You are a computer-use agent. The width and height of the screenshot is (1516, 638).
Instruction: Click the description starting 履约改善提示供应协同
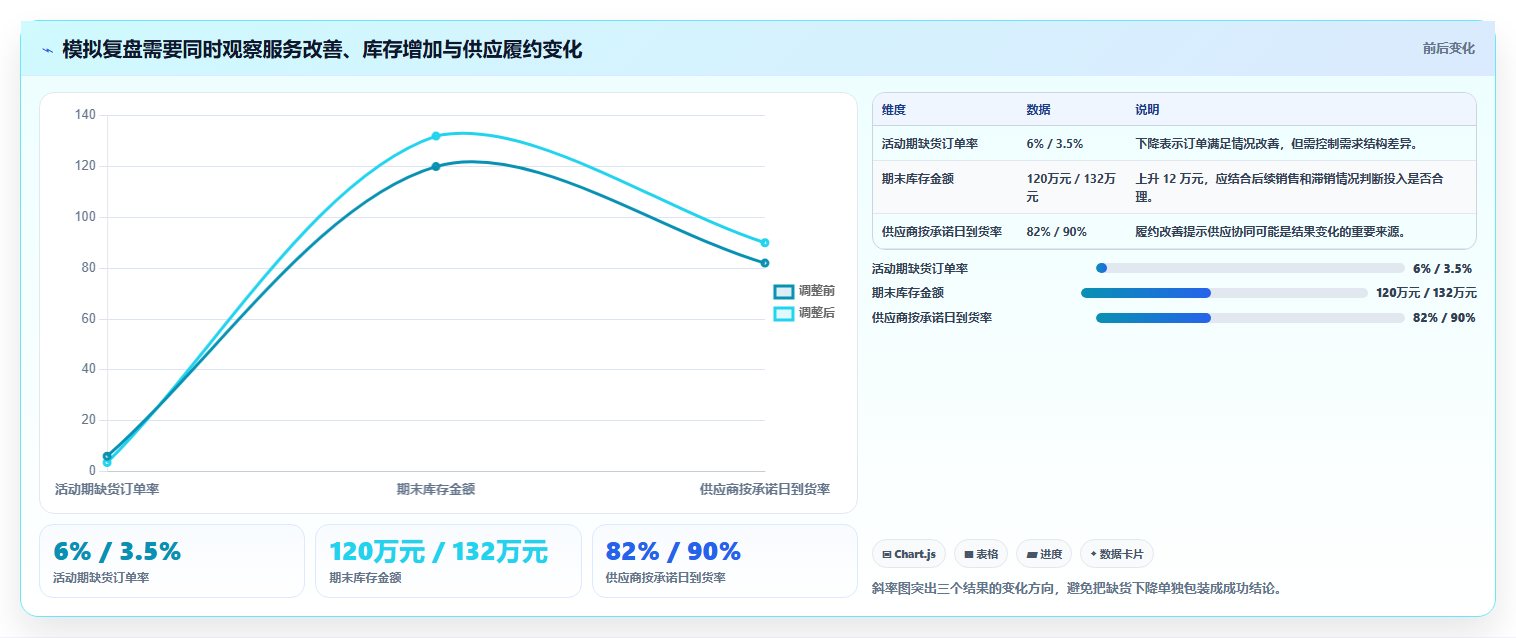pyautogui.click(x=1270, y=231)
